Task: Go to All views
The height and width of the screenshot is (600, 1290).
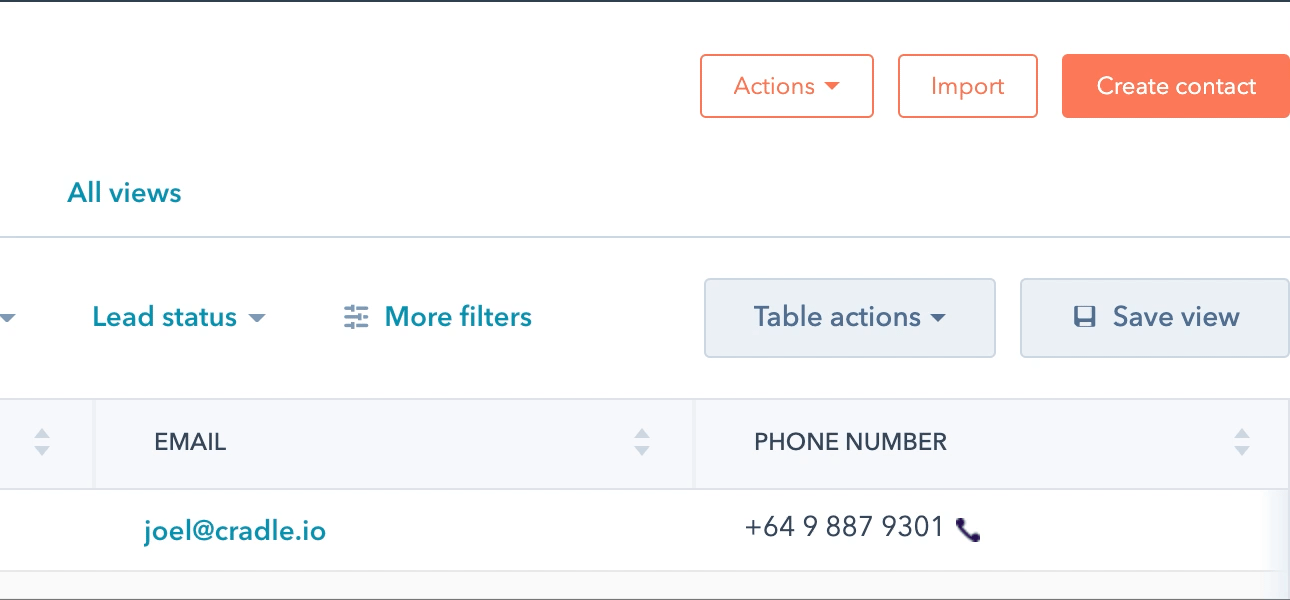Action: (x=124, y=192)
